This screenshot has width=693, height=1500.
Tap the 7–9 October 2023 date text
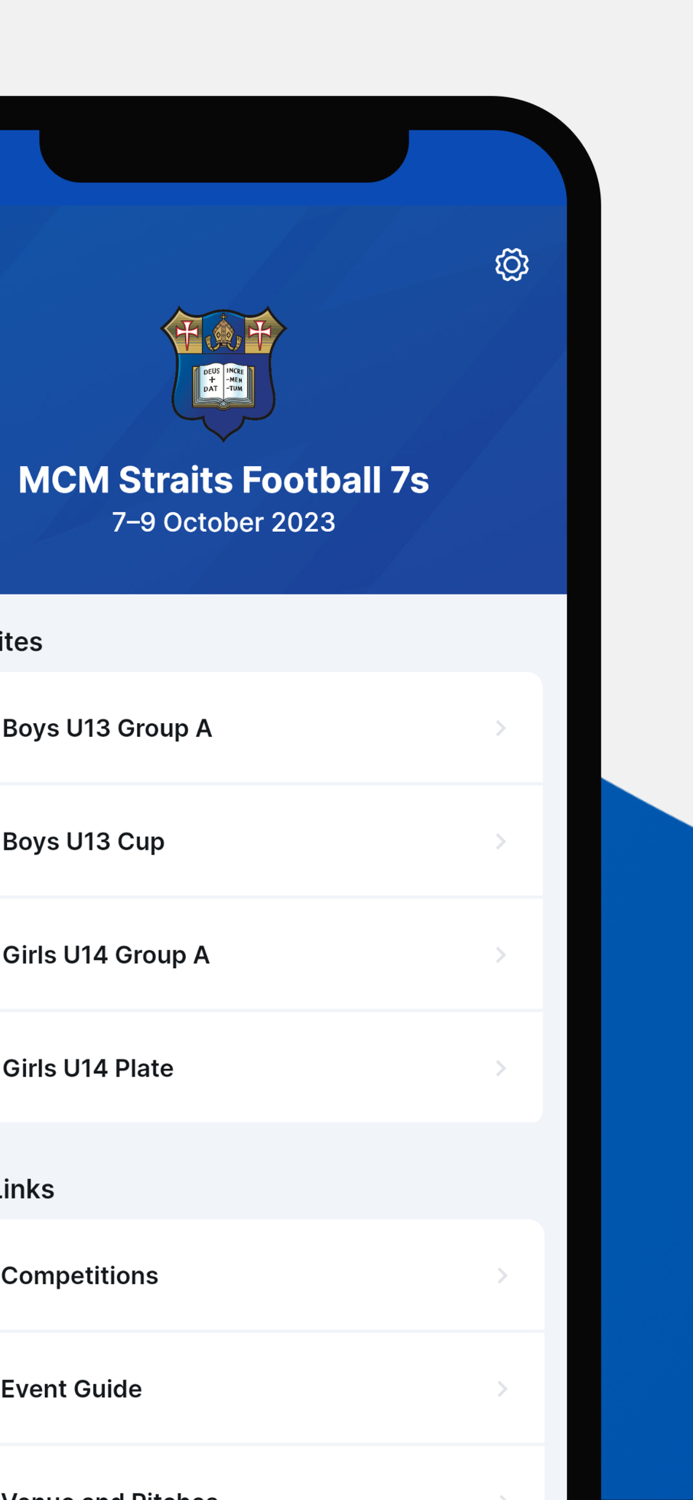224,521
